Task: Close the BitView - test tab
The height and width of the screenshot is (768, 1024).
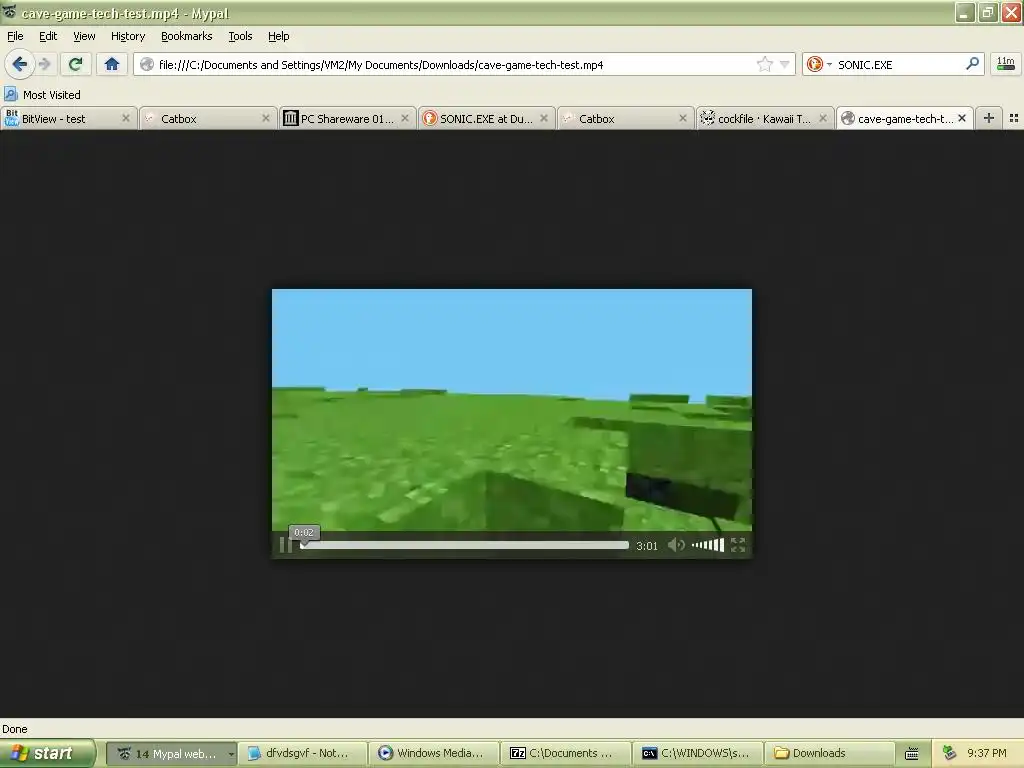Action: [x=126, y=118]
